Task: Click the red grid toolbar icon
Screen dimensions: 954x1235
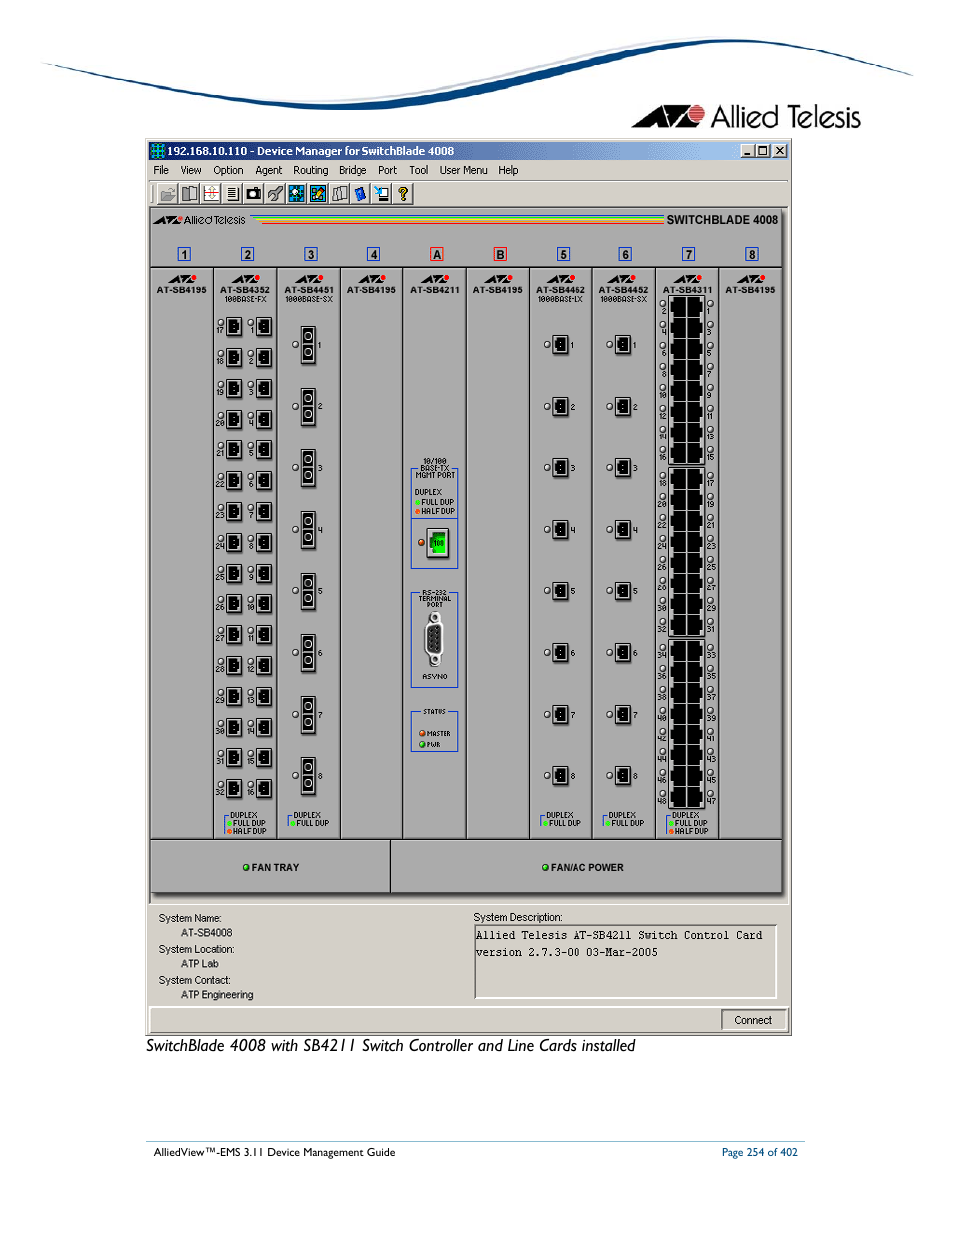Action: point(211,194)
